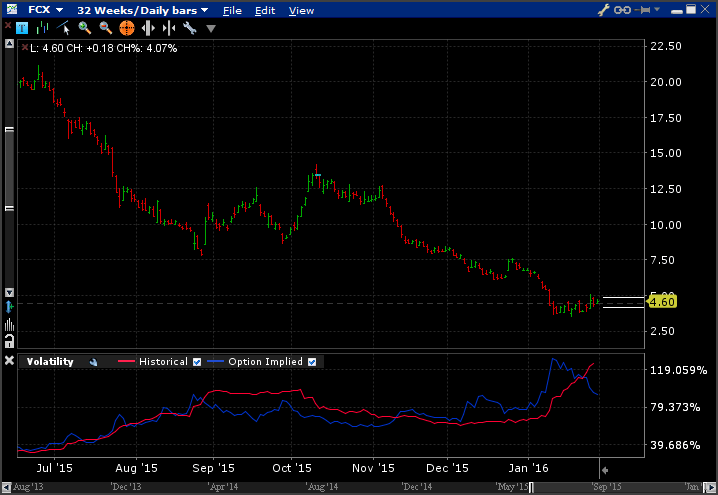
Task: Click the Sep '15 date label
Action: 213,468
